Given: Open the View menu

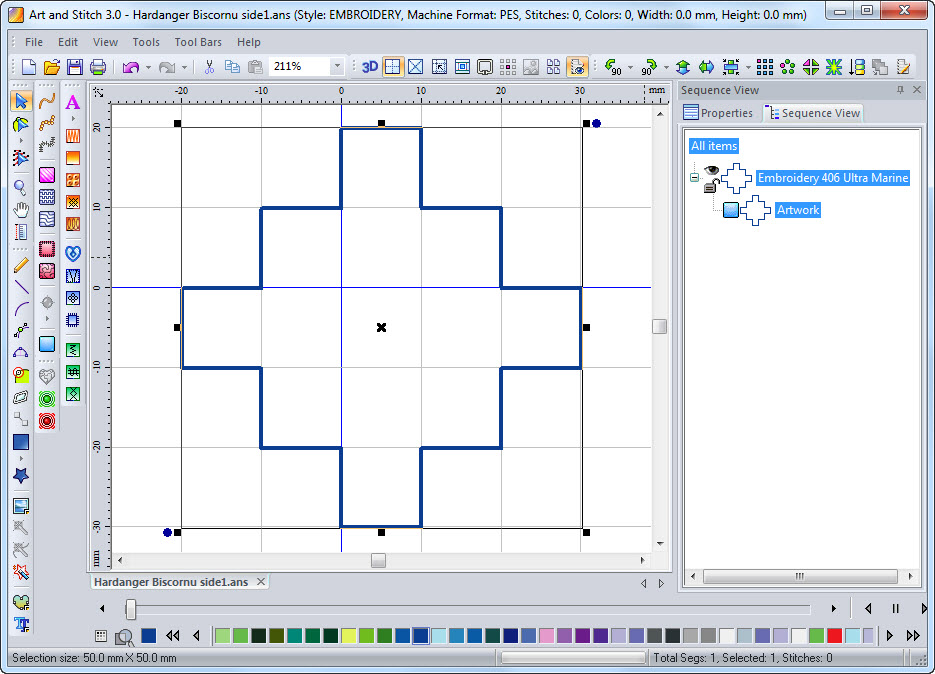Looking at the screenshot, I should click(x=105, y=42).
